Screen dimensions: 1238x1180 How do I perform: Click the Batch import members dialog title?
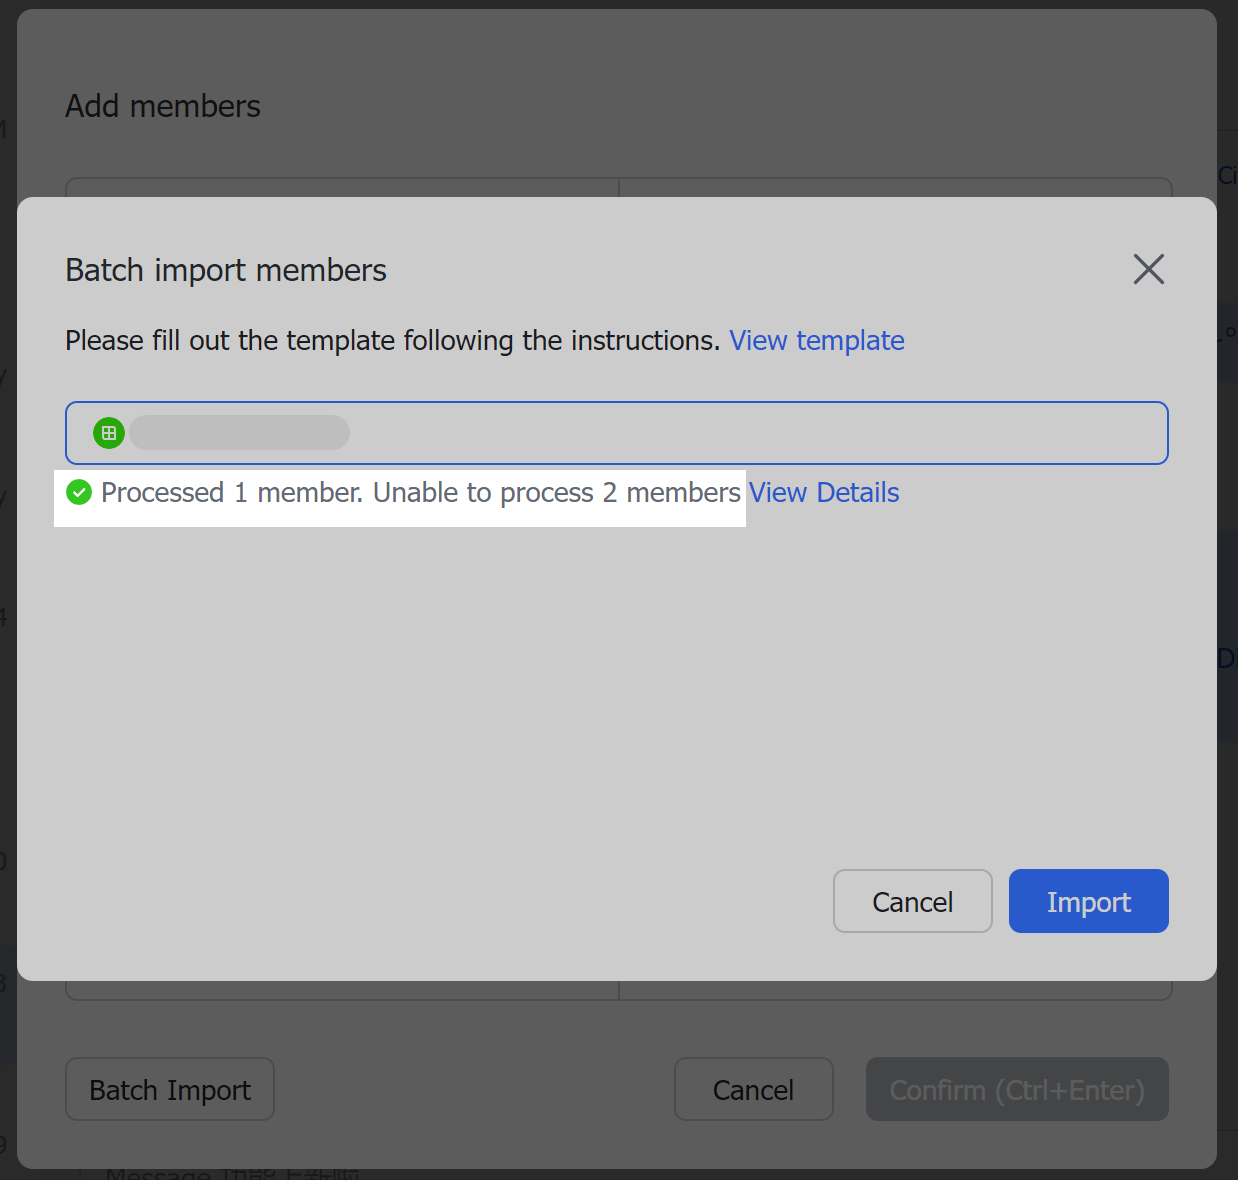225,269
